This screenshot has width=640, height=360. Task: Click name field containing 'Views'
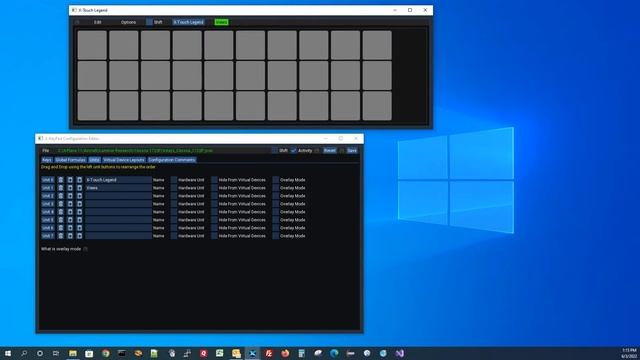[118, 188]
